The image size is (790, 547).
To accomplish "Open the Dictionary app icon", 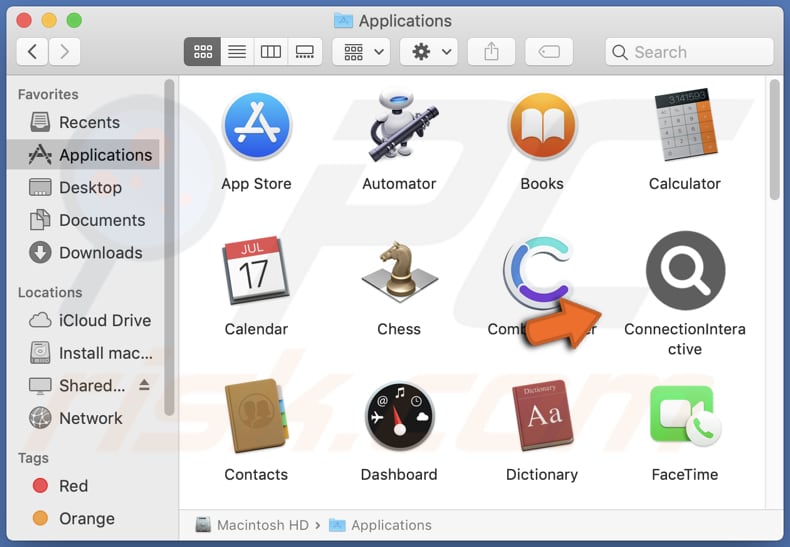I will [x=543, y=416].
